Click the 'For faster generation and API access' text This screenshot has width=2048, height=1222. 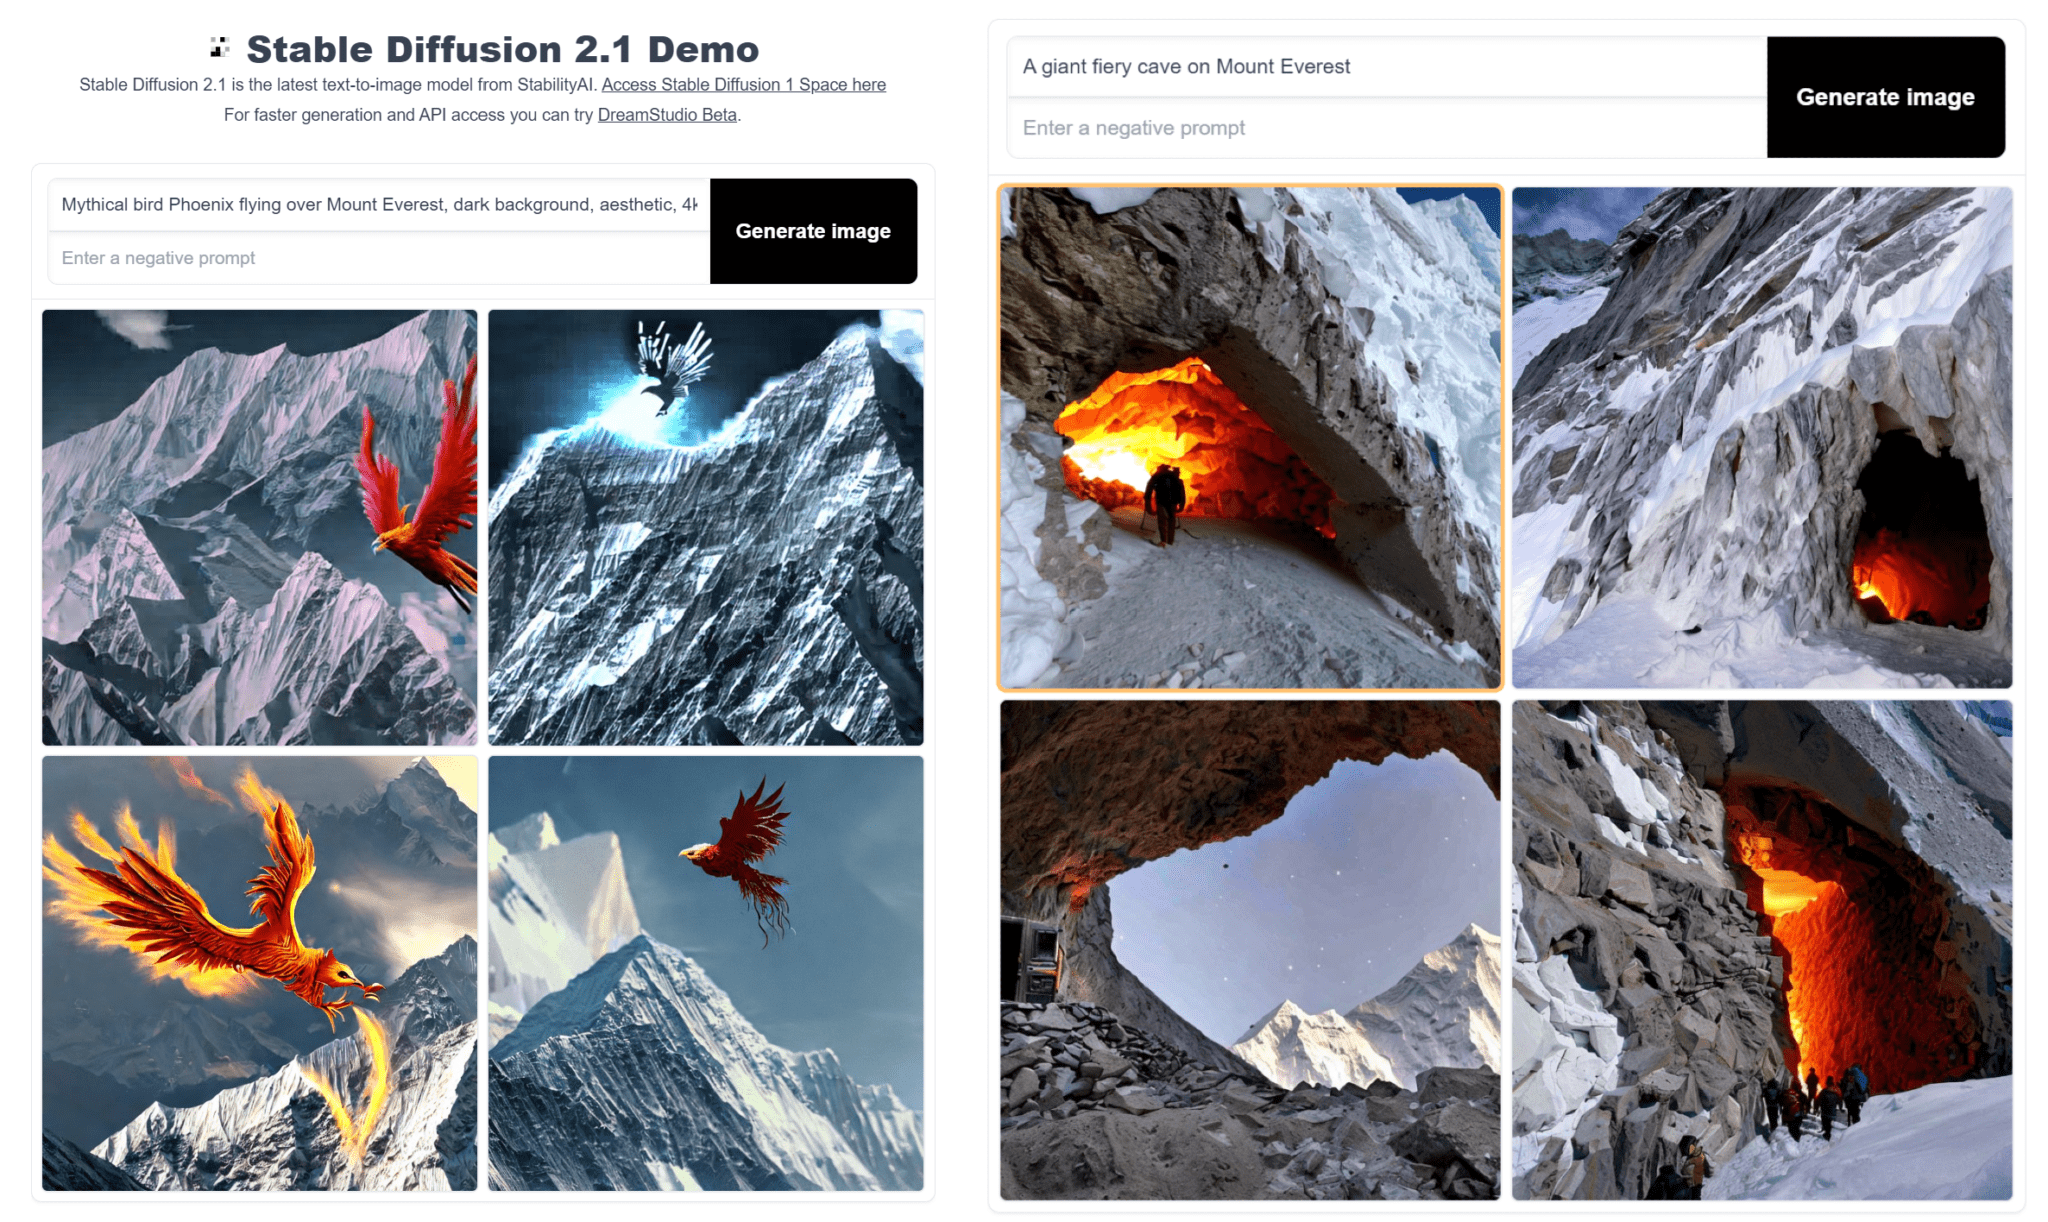coord(409,115)
